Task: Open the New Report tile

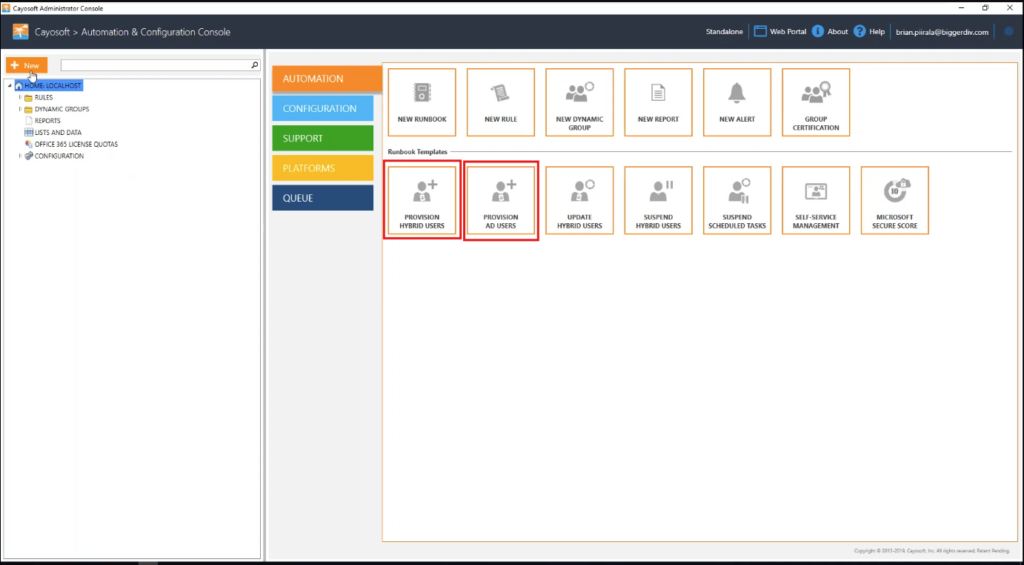Action: 658,103
